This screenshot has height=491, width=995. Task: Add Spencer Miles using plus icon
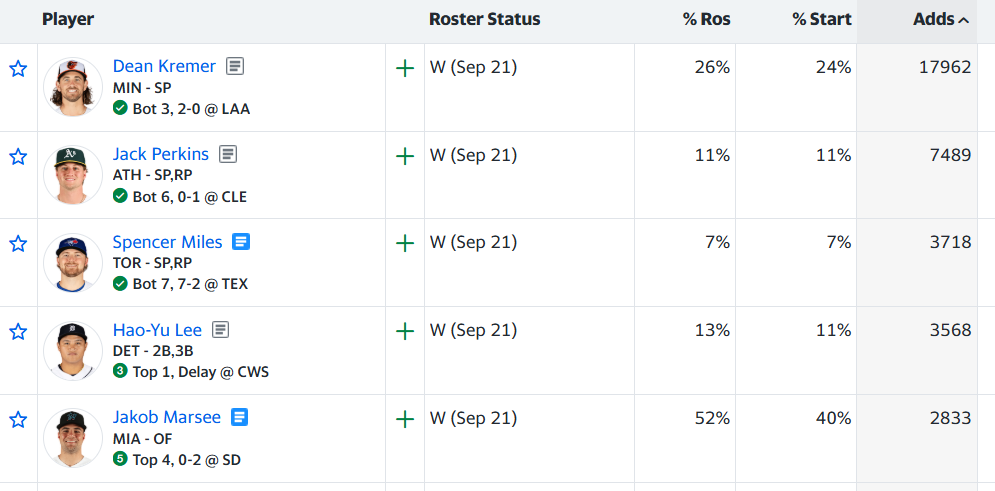405,244
